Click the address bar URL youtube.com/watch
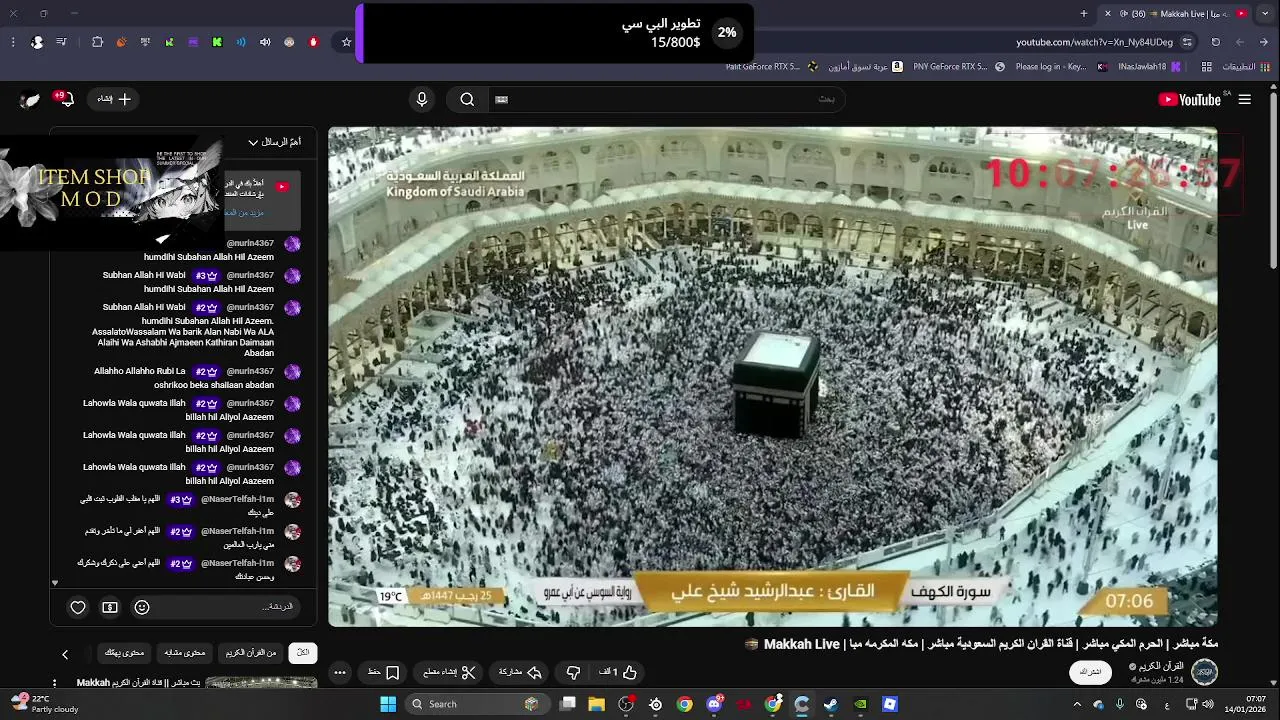This screenshot has width=1280, height=720. [x=1094, y=42]
